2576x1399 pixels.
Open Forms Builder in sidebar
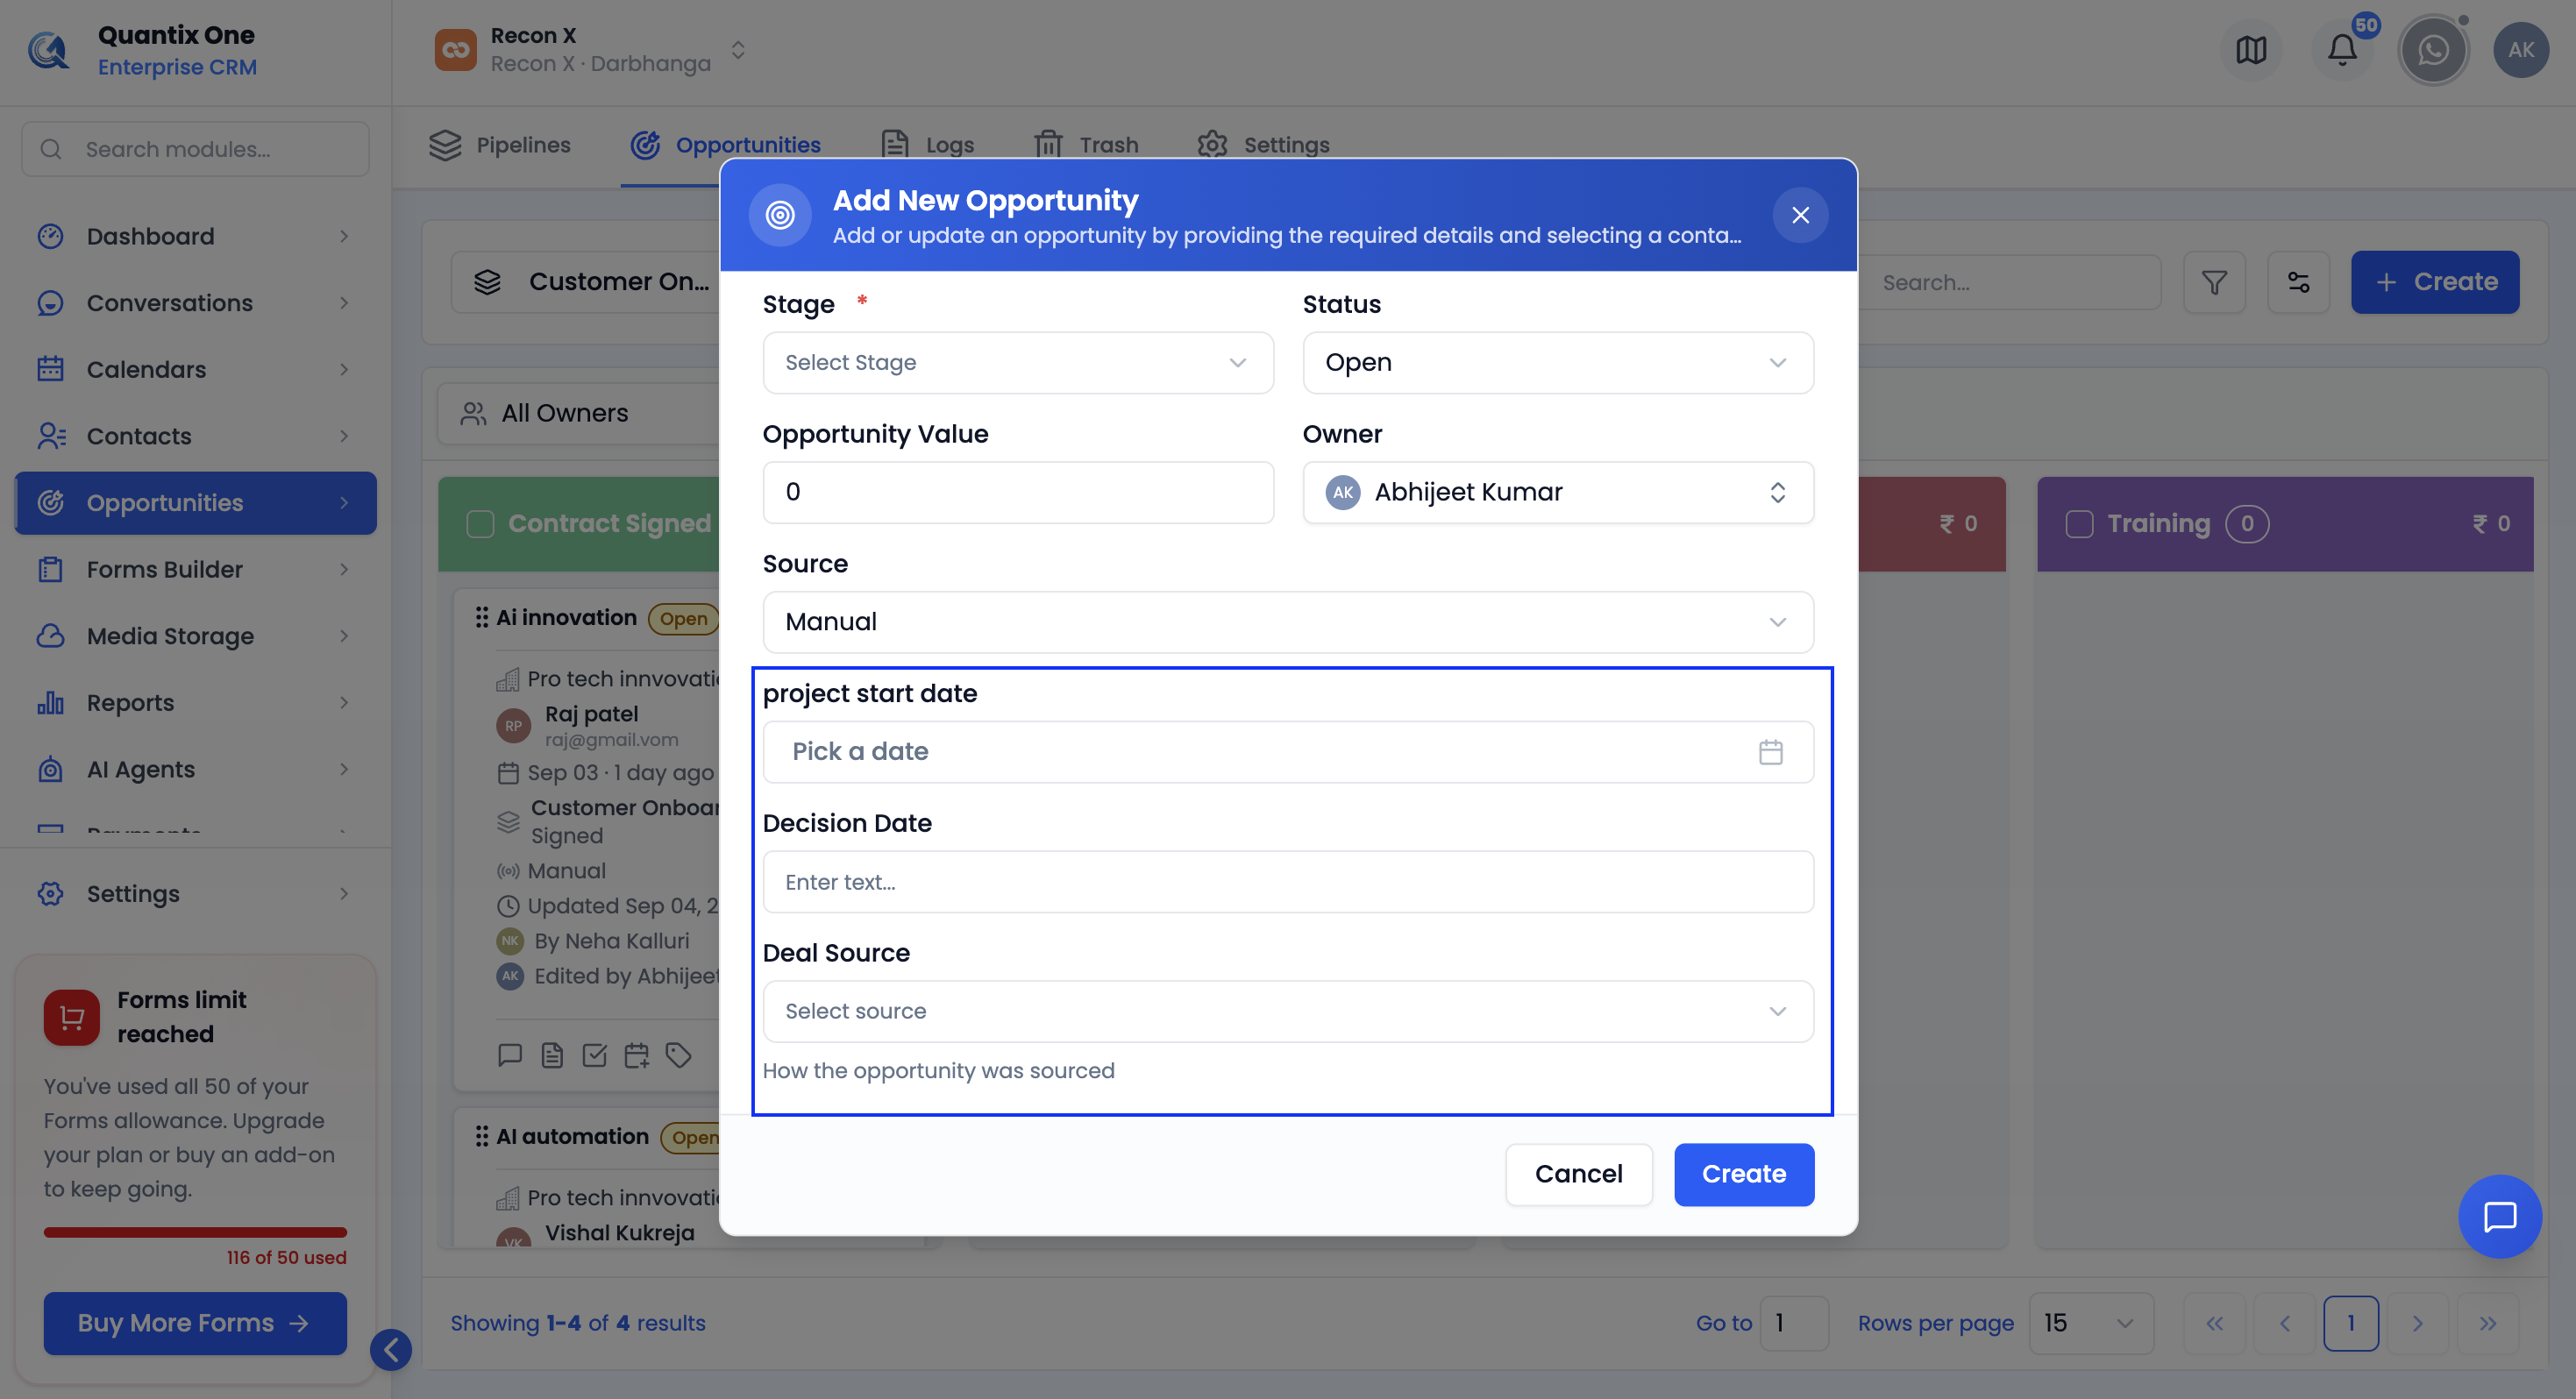[195, 569]
